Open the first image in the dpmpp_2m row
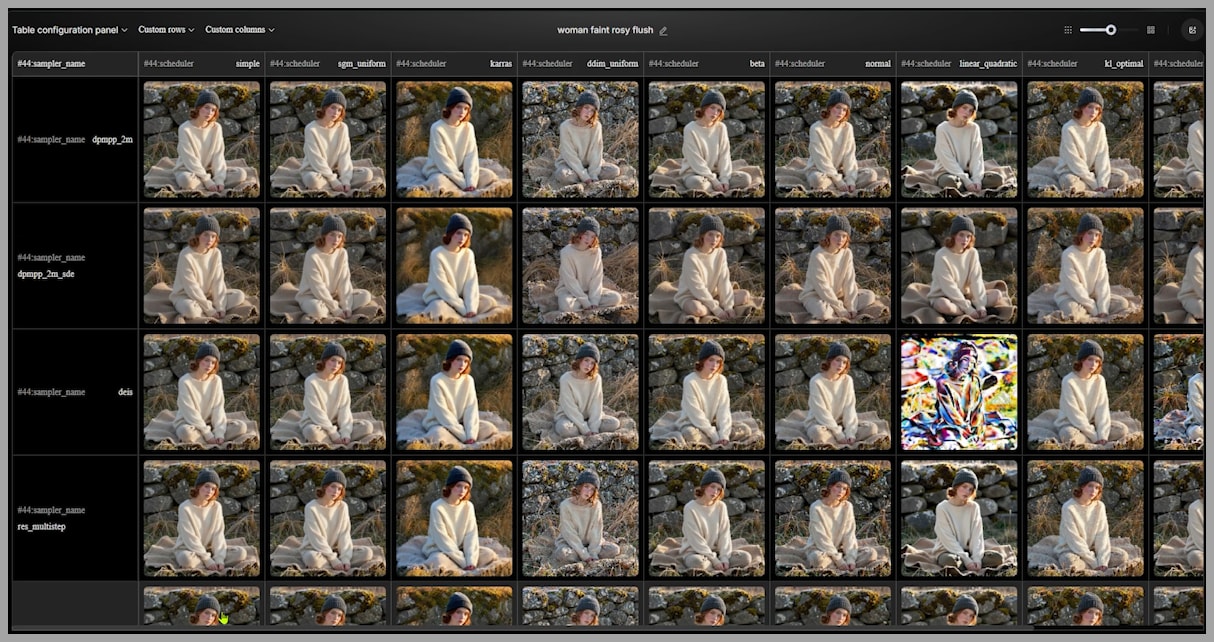Viewport: 1214px width, 642px height. [x=201, y=138]
